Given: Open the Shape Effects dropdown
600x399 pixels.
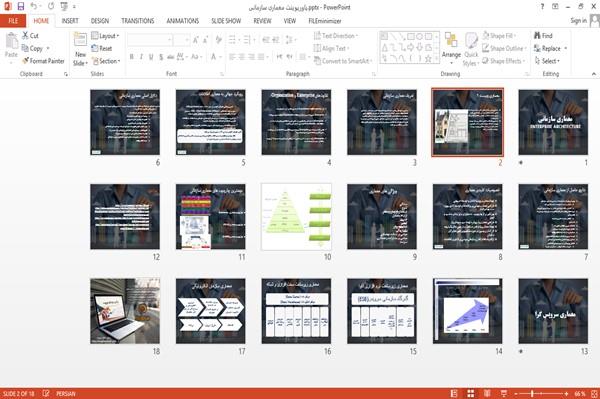Looking at the screenshot, I should pyautogui.click(x=503, y=61).
